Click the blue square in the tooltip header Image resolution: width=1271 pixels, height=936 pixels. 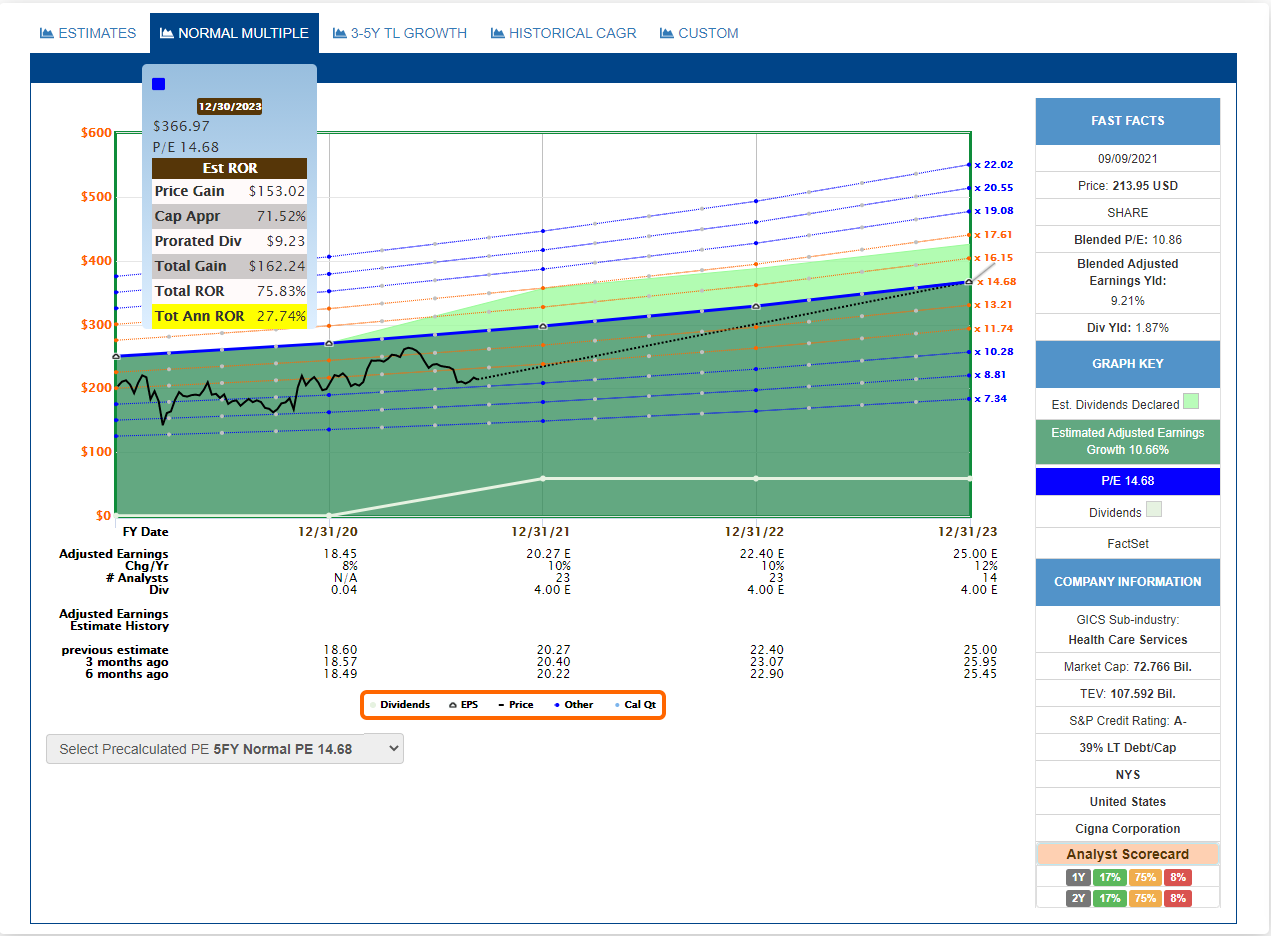158,84
